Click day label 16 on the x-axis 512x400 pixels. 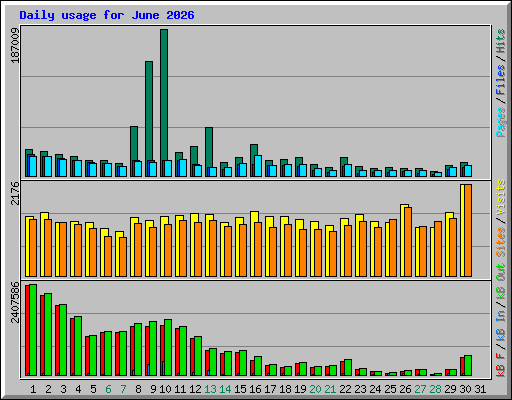(x=255, y=389)
